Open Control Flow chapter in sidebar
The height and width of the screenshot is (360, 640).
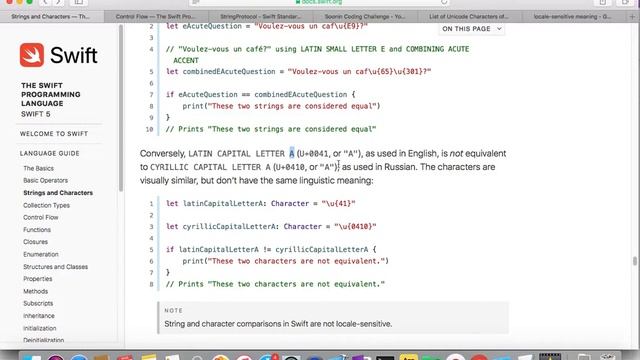41,218
